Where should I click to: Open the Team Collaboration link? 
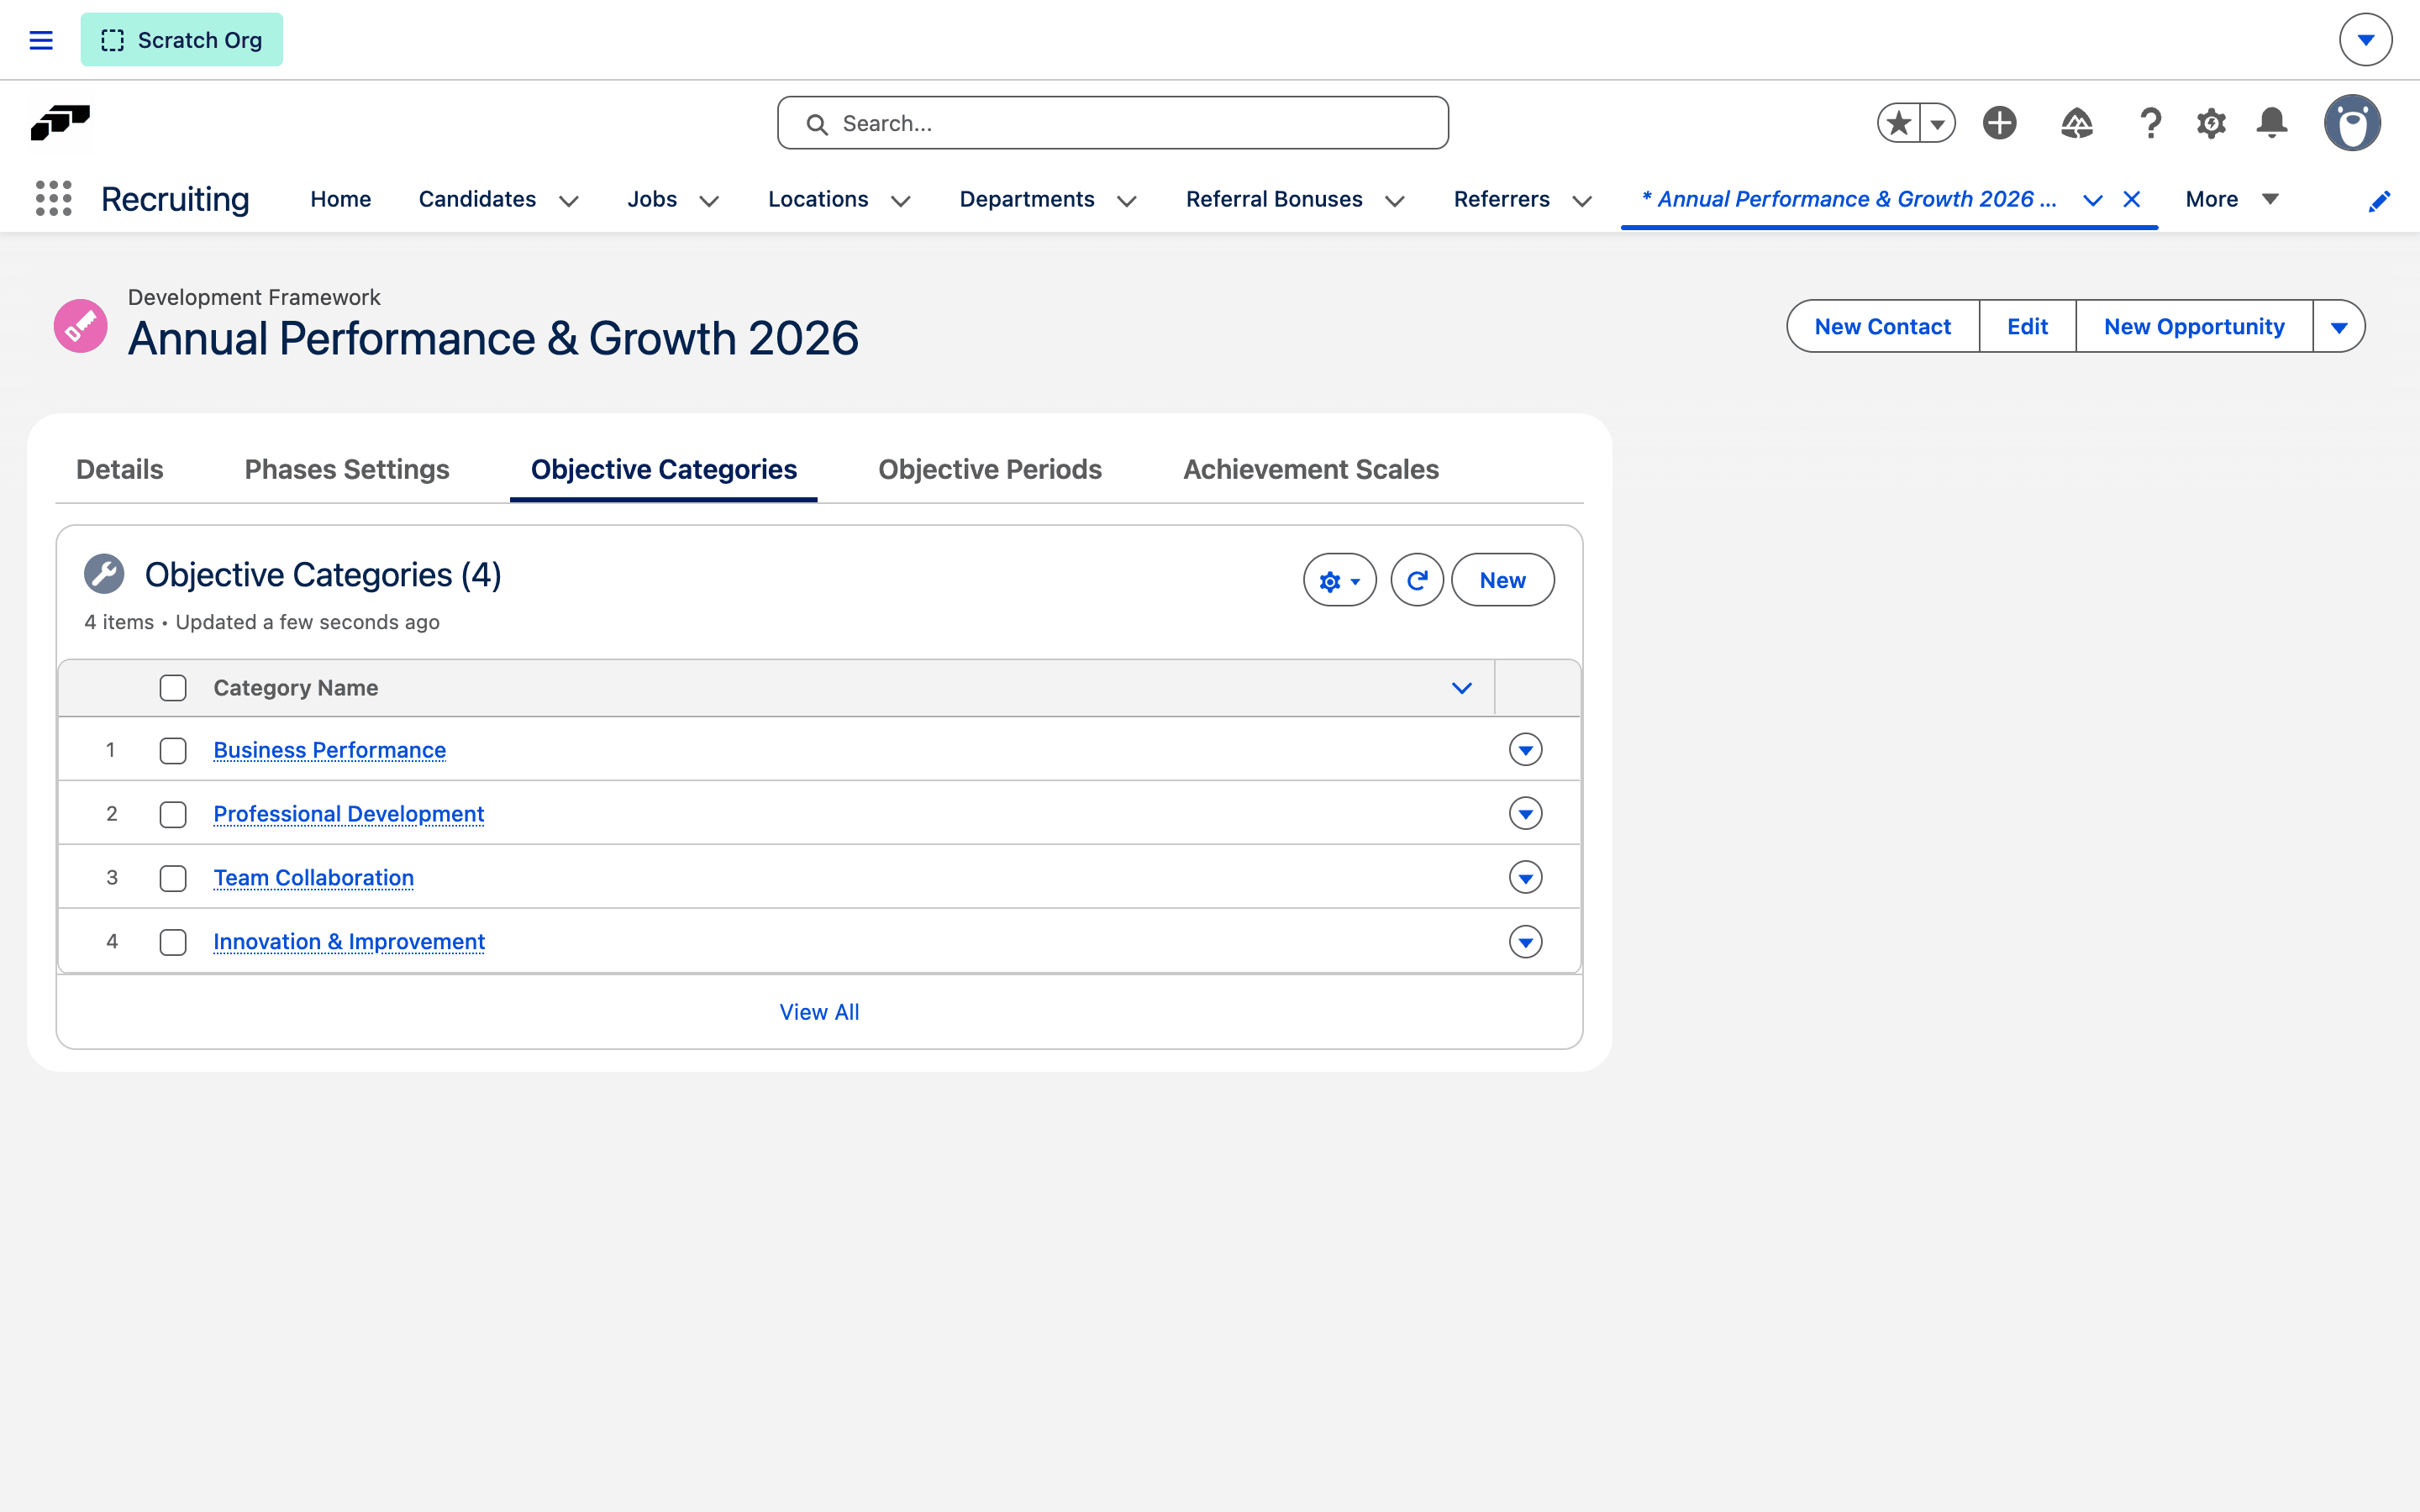tap(313, 878)
